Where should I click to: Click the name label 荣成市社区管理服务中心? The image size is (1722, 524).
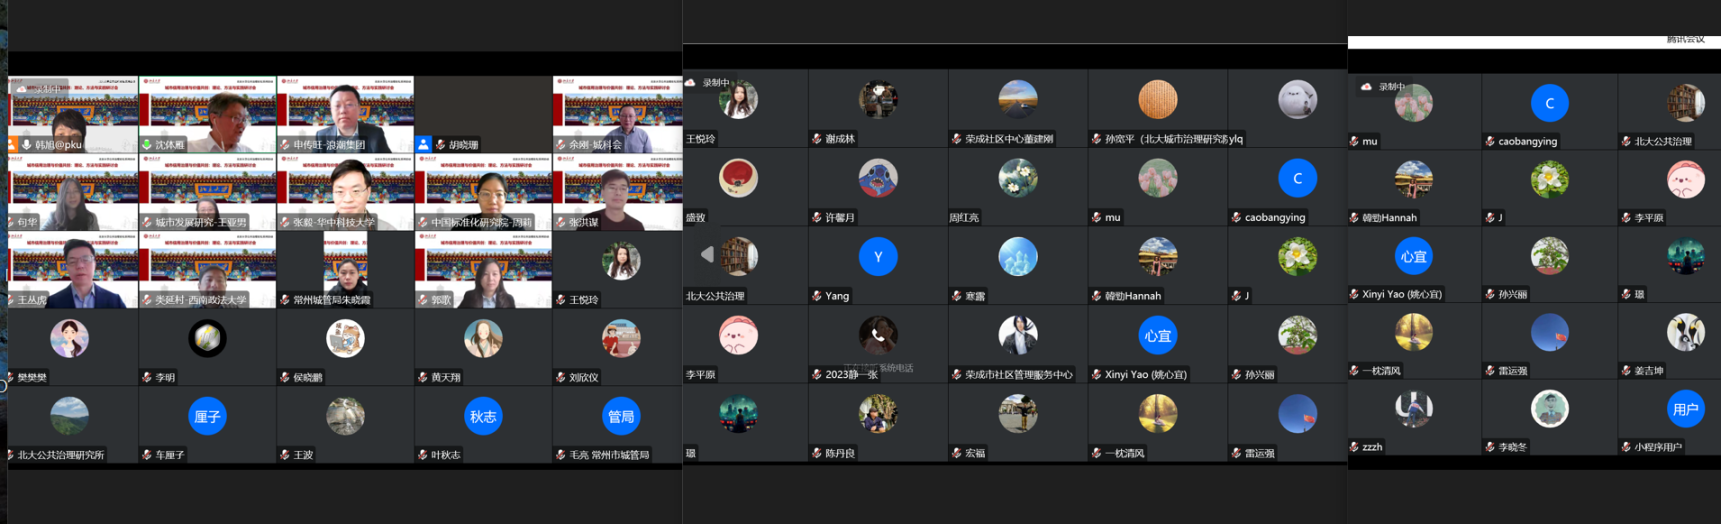point(1018,375)
